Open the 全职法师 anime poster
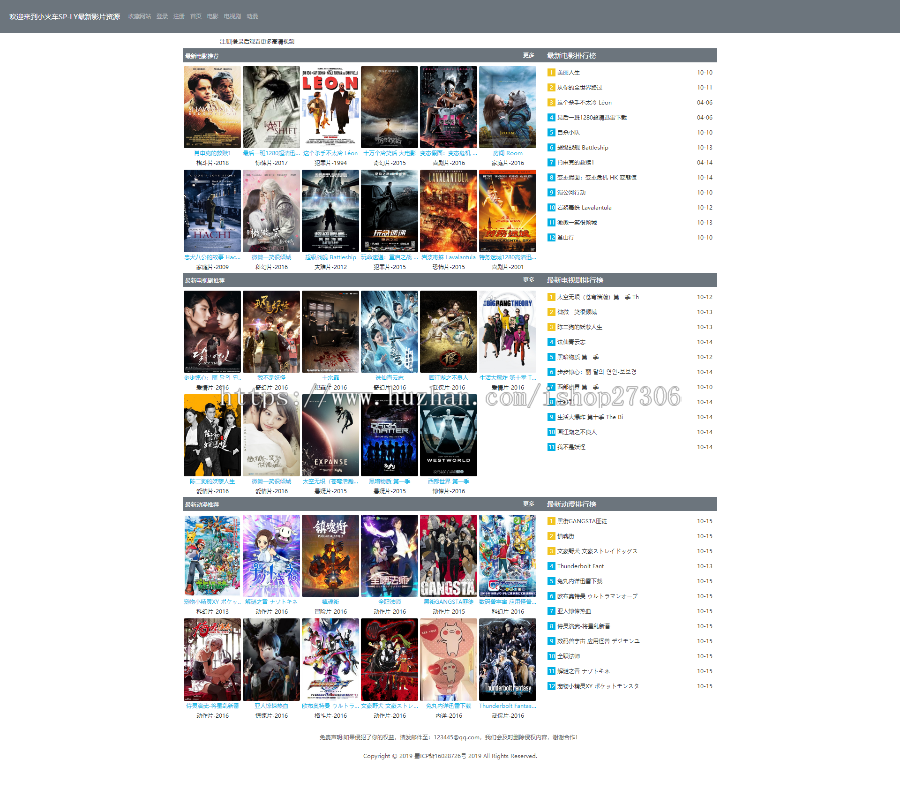This screenshot has width=900, height=789. (390, 556)
